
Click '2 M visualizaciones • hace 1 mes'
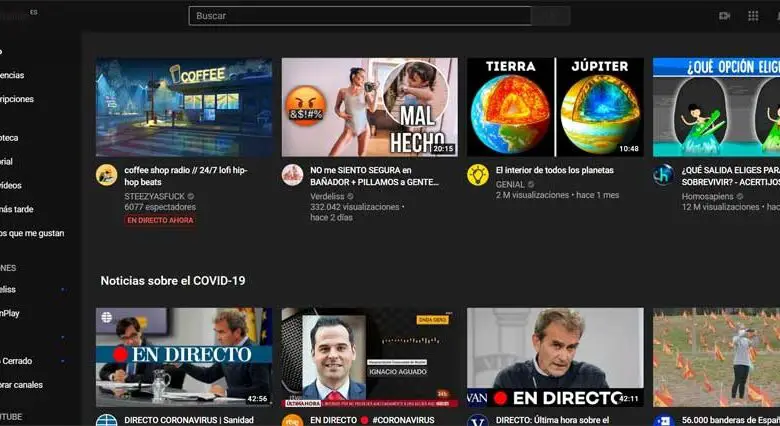tap(558, 195)
